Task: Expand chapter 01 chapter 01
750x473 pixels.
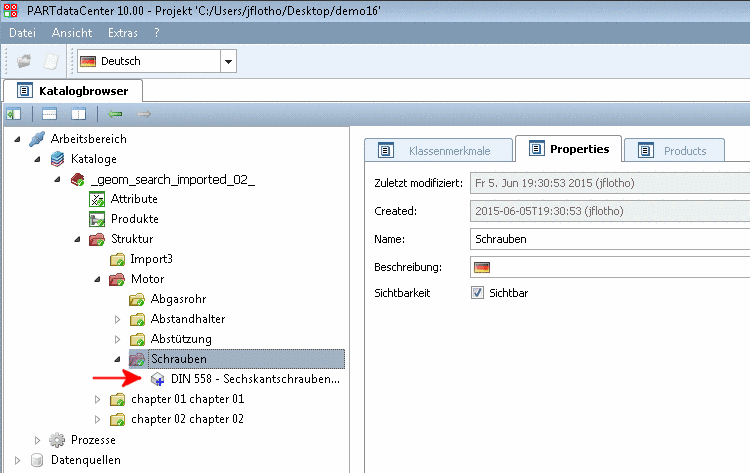Action: click(98, 399)
